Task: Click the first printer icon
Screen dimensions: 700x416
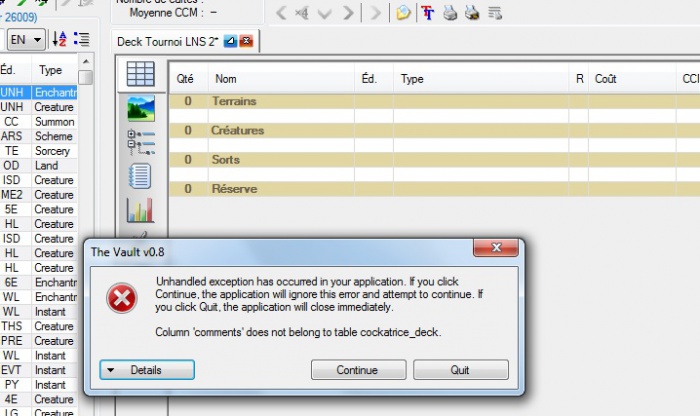Action: coord(450,13)
